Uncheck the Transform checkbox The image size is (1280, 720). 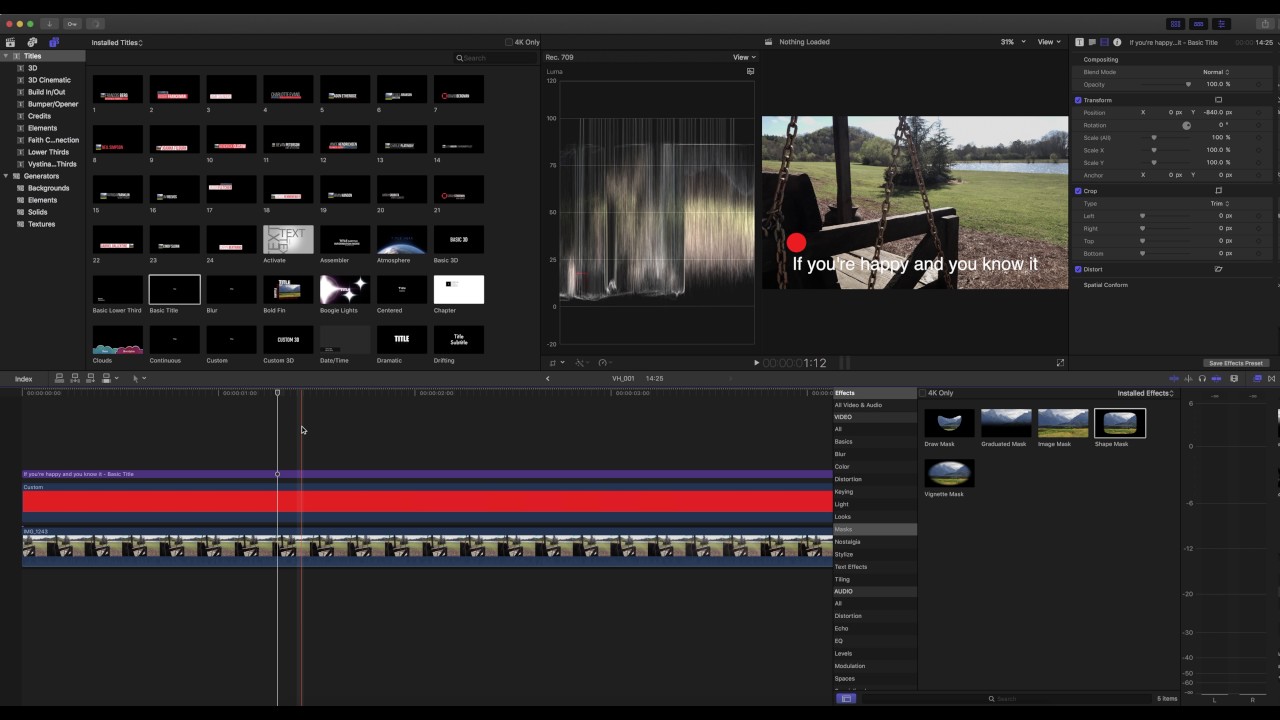pos(1078,100)
